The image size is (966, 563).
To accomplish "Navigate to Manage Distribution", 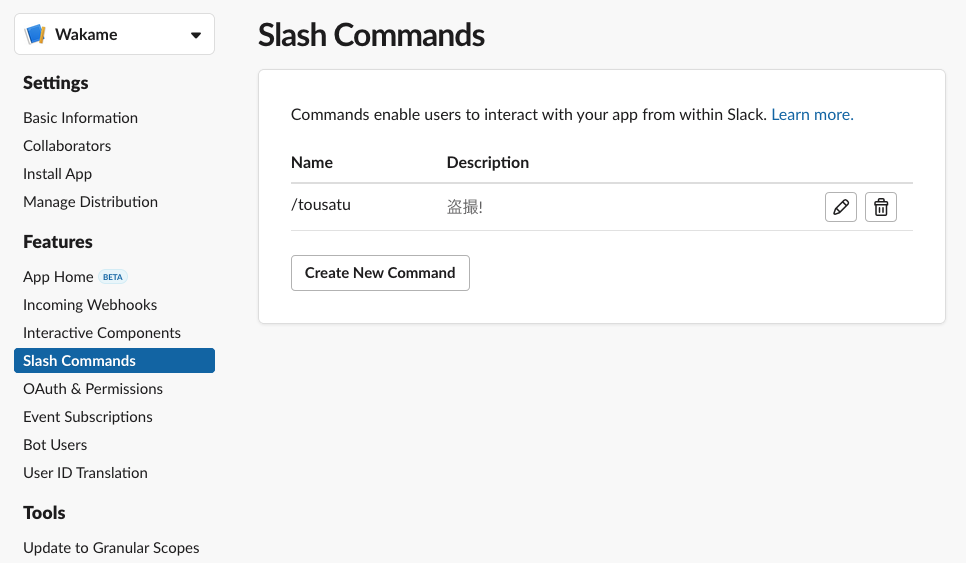I will coord(91,202).
